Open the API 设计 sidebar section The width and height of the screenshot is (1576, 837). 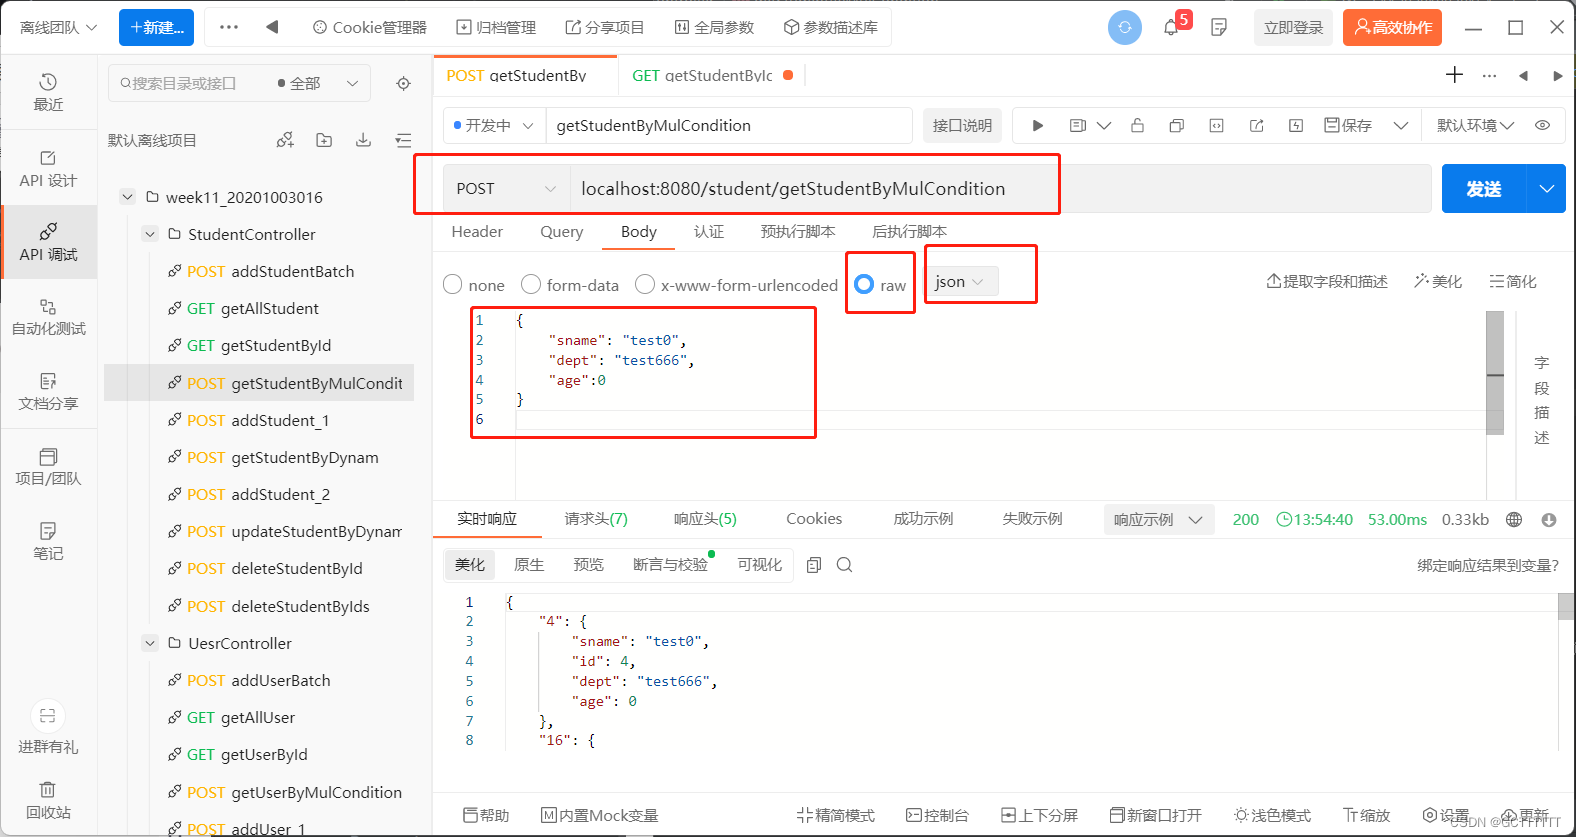pos(48,168)
